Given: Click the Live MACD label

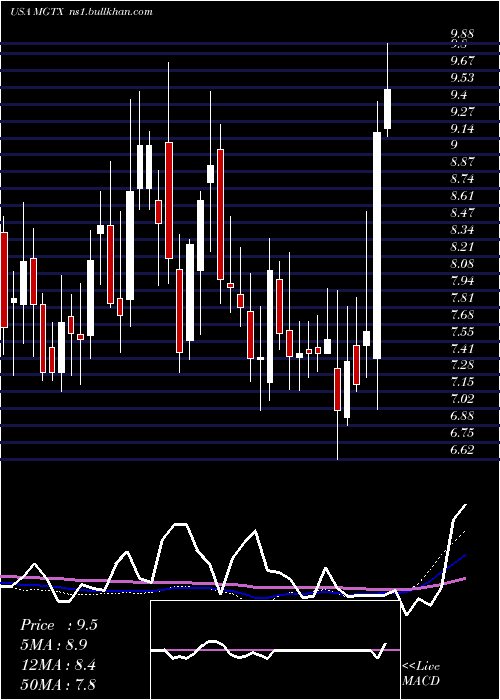Looking at the screenshot, I should click(421, 674).
